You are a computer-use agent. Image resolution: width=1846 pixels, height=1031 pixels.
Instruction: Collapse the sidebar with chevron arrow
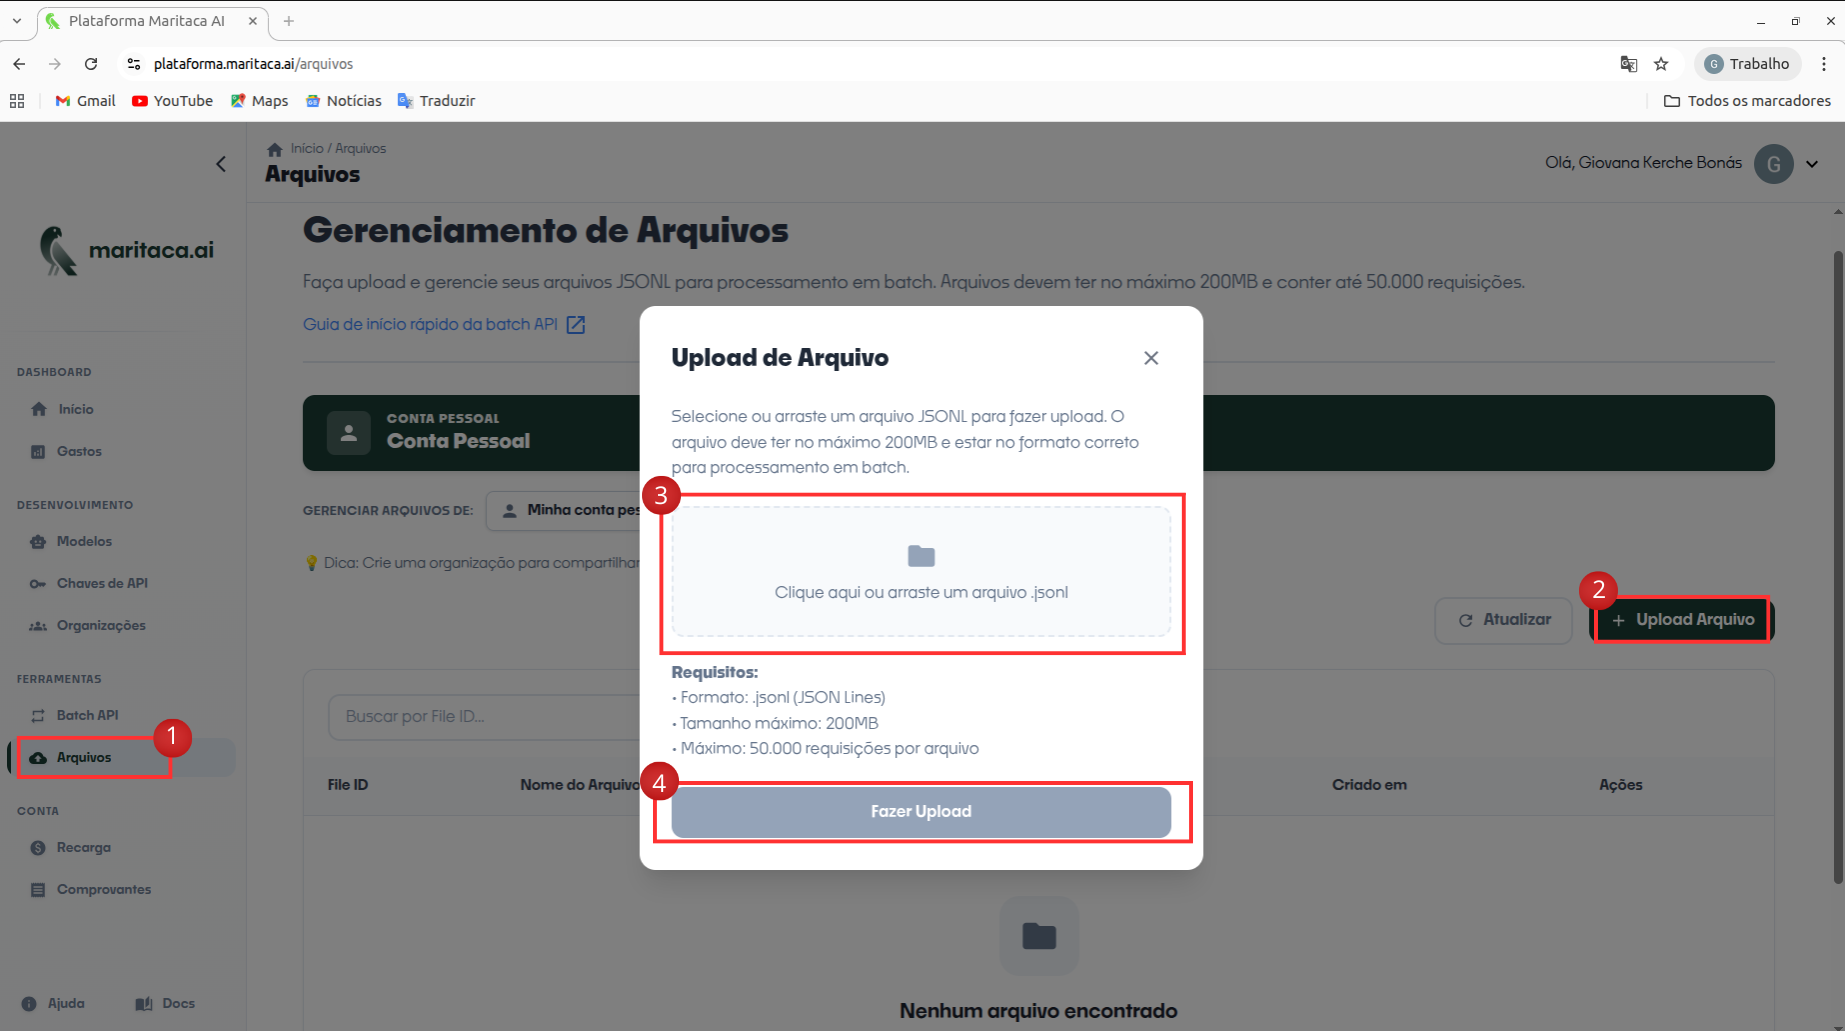pyautogui.click(x=221, y=164)
